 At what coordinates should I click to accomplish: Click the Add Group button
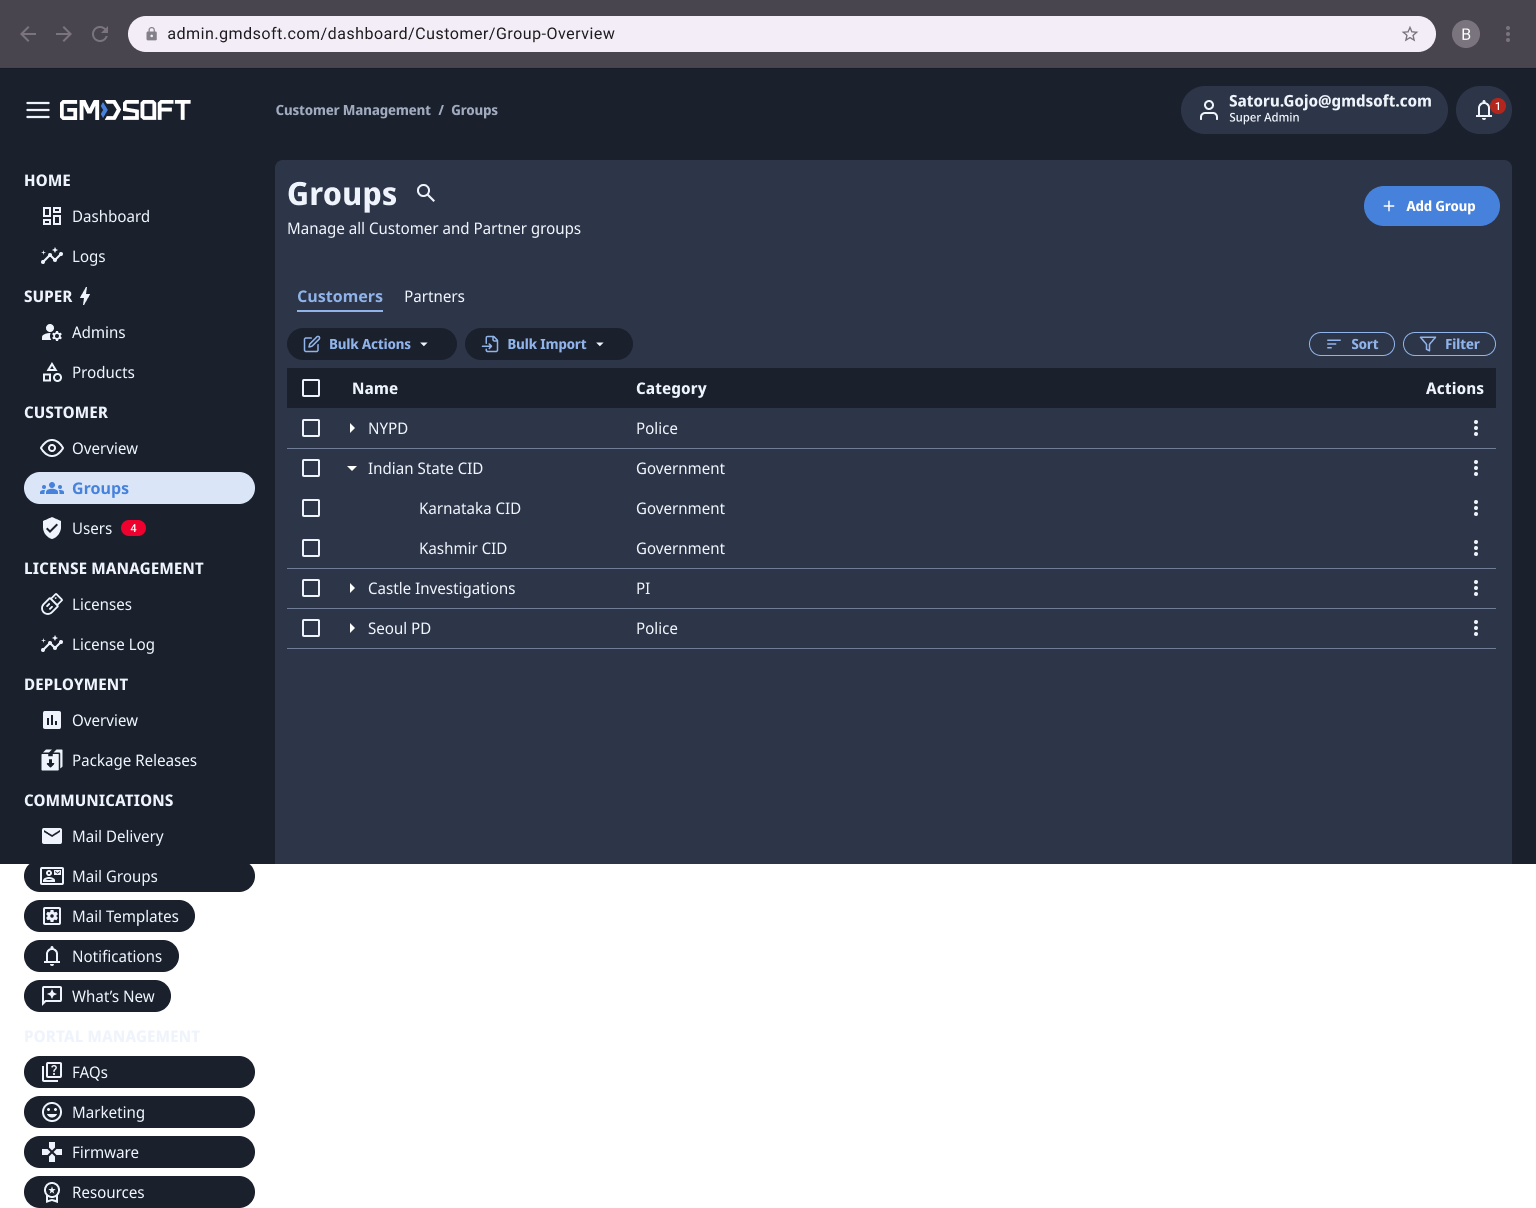click(x=1432, y=206)
